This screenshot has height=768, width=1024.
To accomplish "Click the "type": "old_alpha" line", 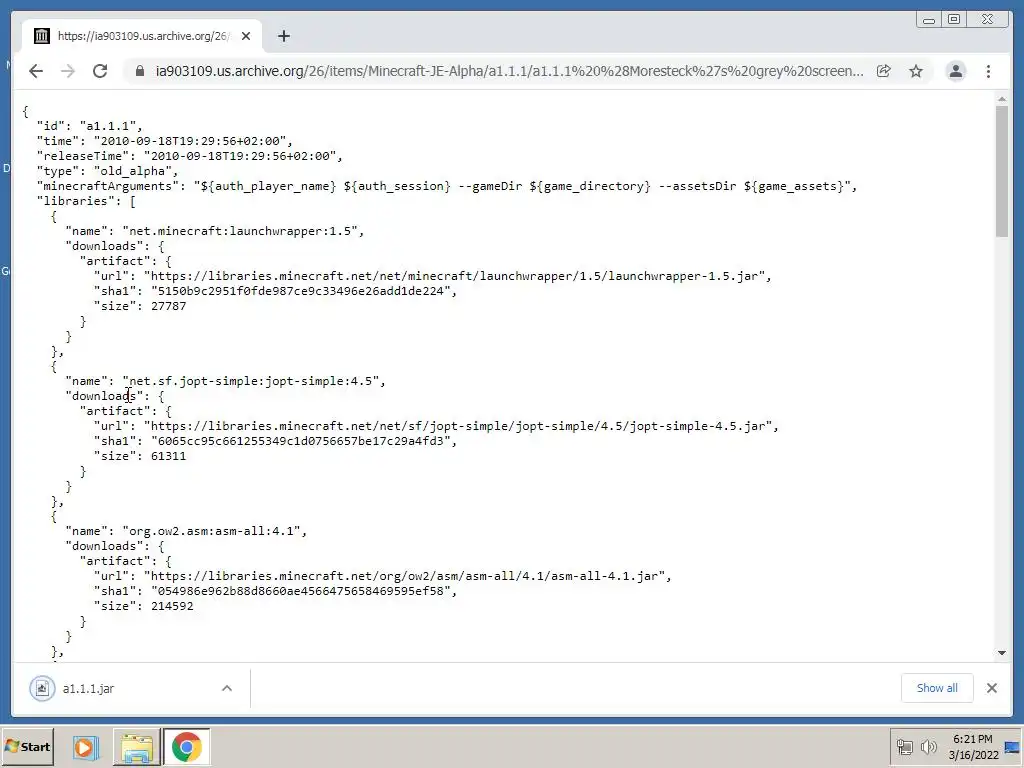I will [108, 171].
